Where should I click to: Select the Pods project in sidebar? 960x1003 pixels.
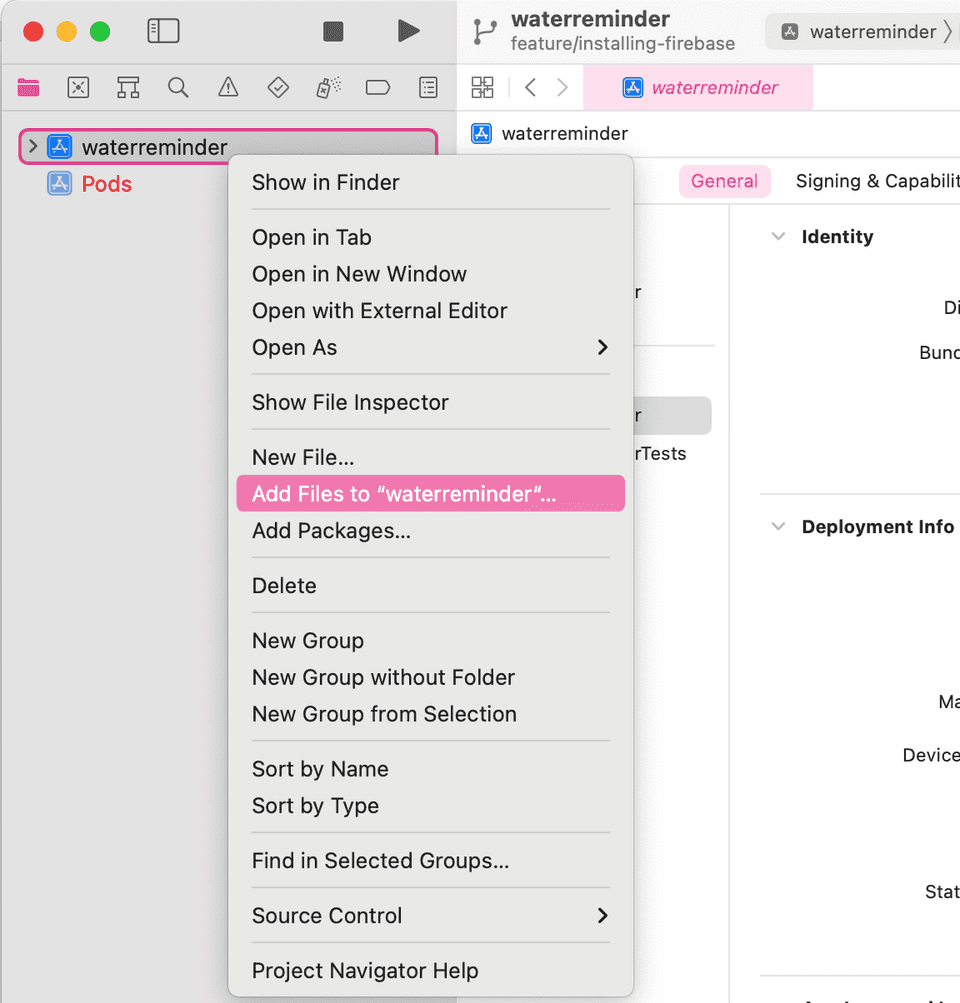[107, 184]
